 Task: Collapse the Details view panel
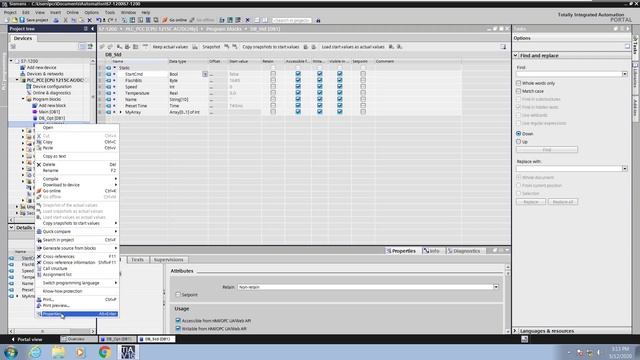(11, 227)
